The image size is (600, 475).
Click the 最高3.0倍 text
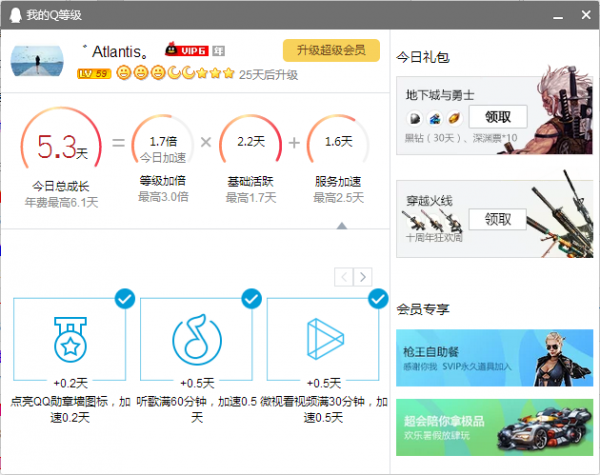tap(163, 197)
